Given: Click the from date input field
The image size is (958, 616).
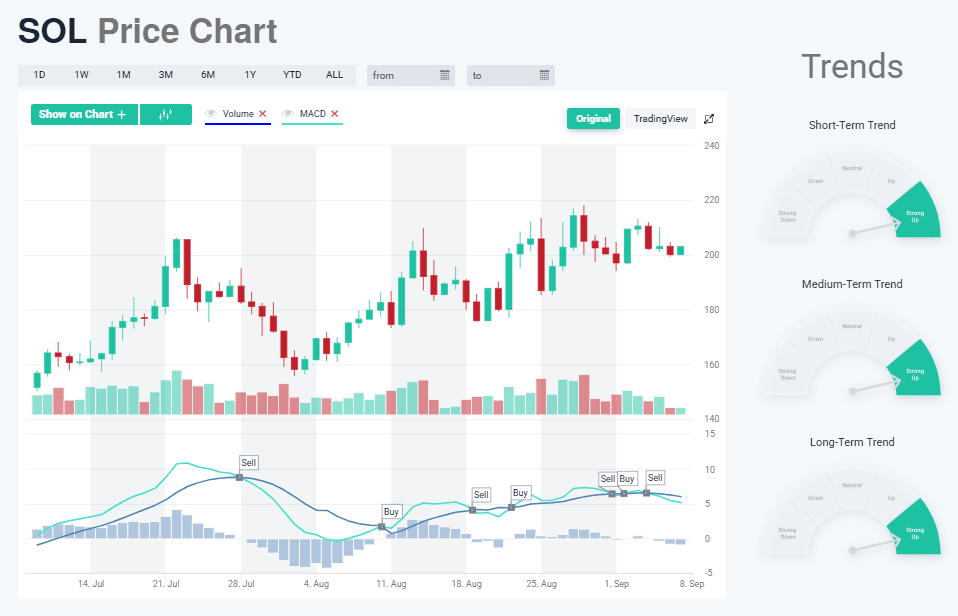Looking at the screenshot, I should coord(402,75).
